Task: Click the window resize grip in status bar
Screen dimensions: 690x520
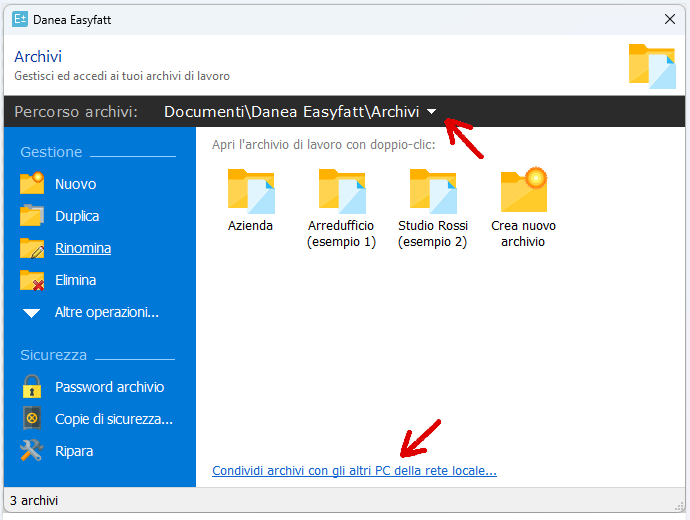Action: 679,507
